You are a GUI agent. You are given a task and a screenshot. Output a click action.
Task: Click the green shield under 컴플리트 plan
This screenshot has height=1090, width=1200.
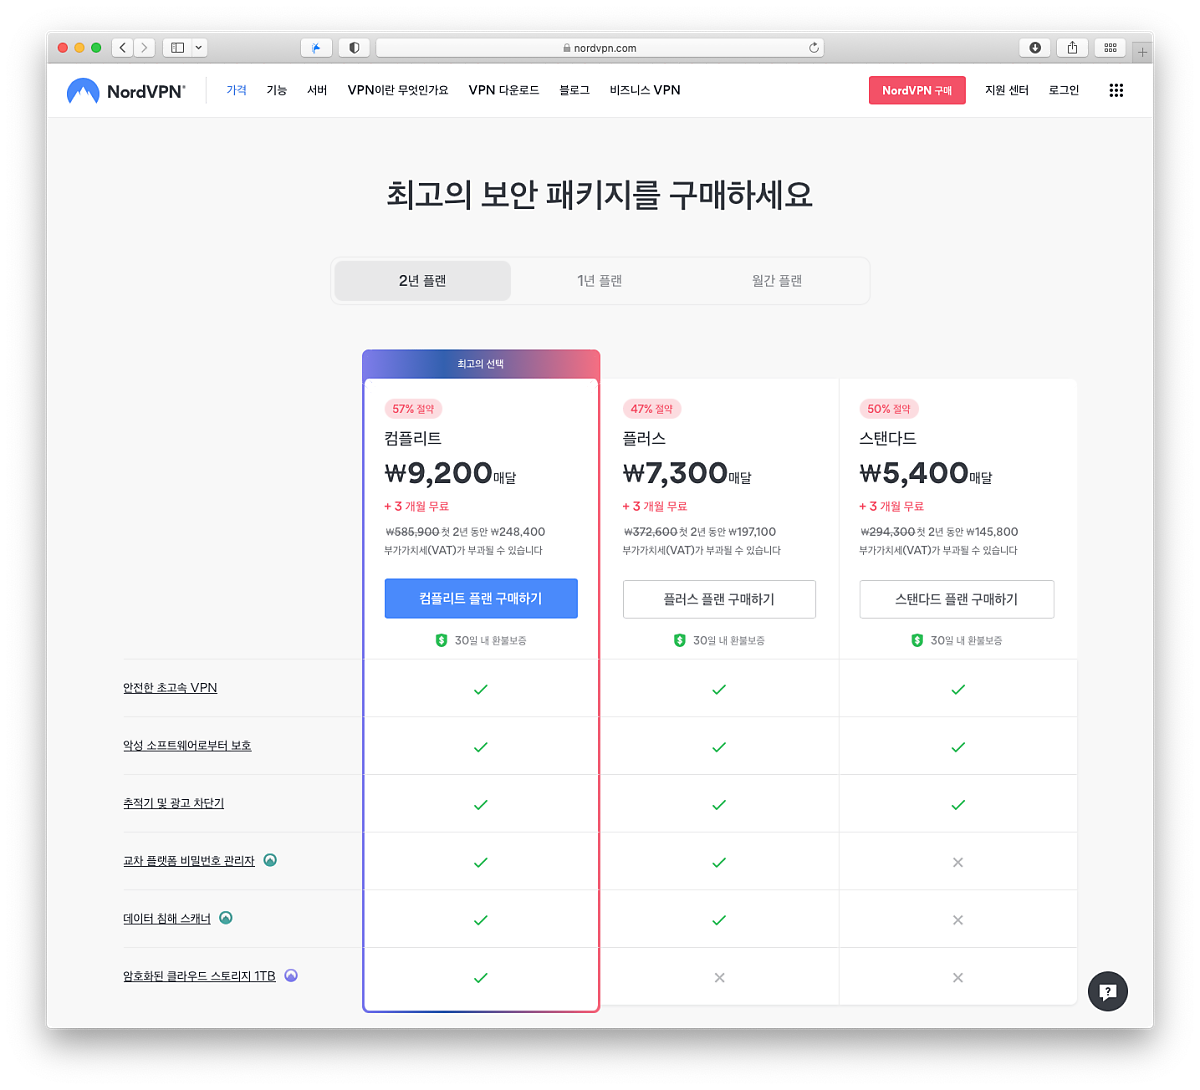pos(441,640)
